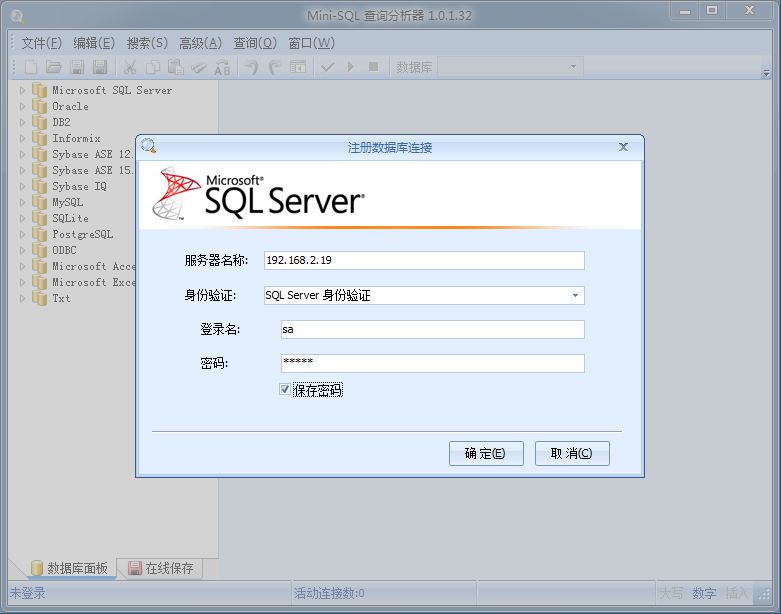Click the Undo arrow icon

point(252,67)
